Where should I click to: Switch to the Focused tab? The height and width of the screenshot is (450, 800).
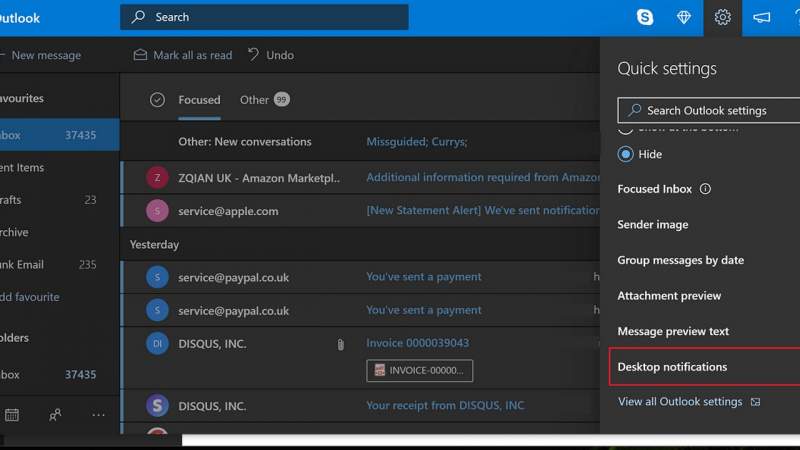tap(199, 99)
